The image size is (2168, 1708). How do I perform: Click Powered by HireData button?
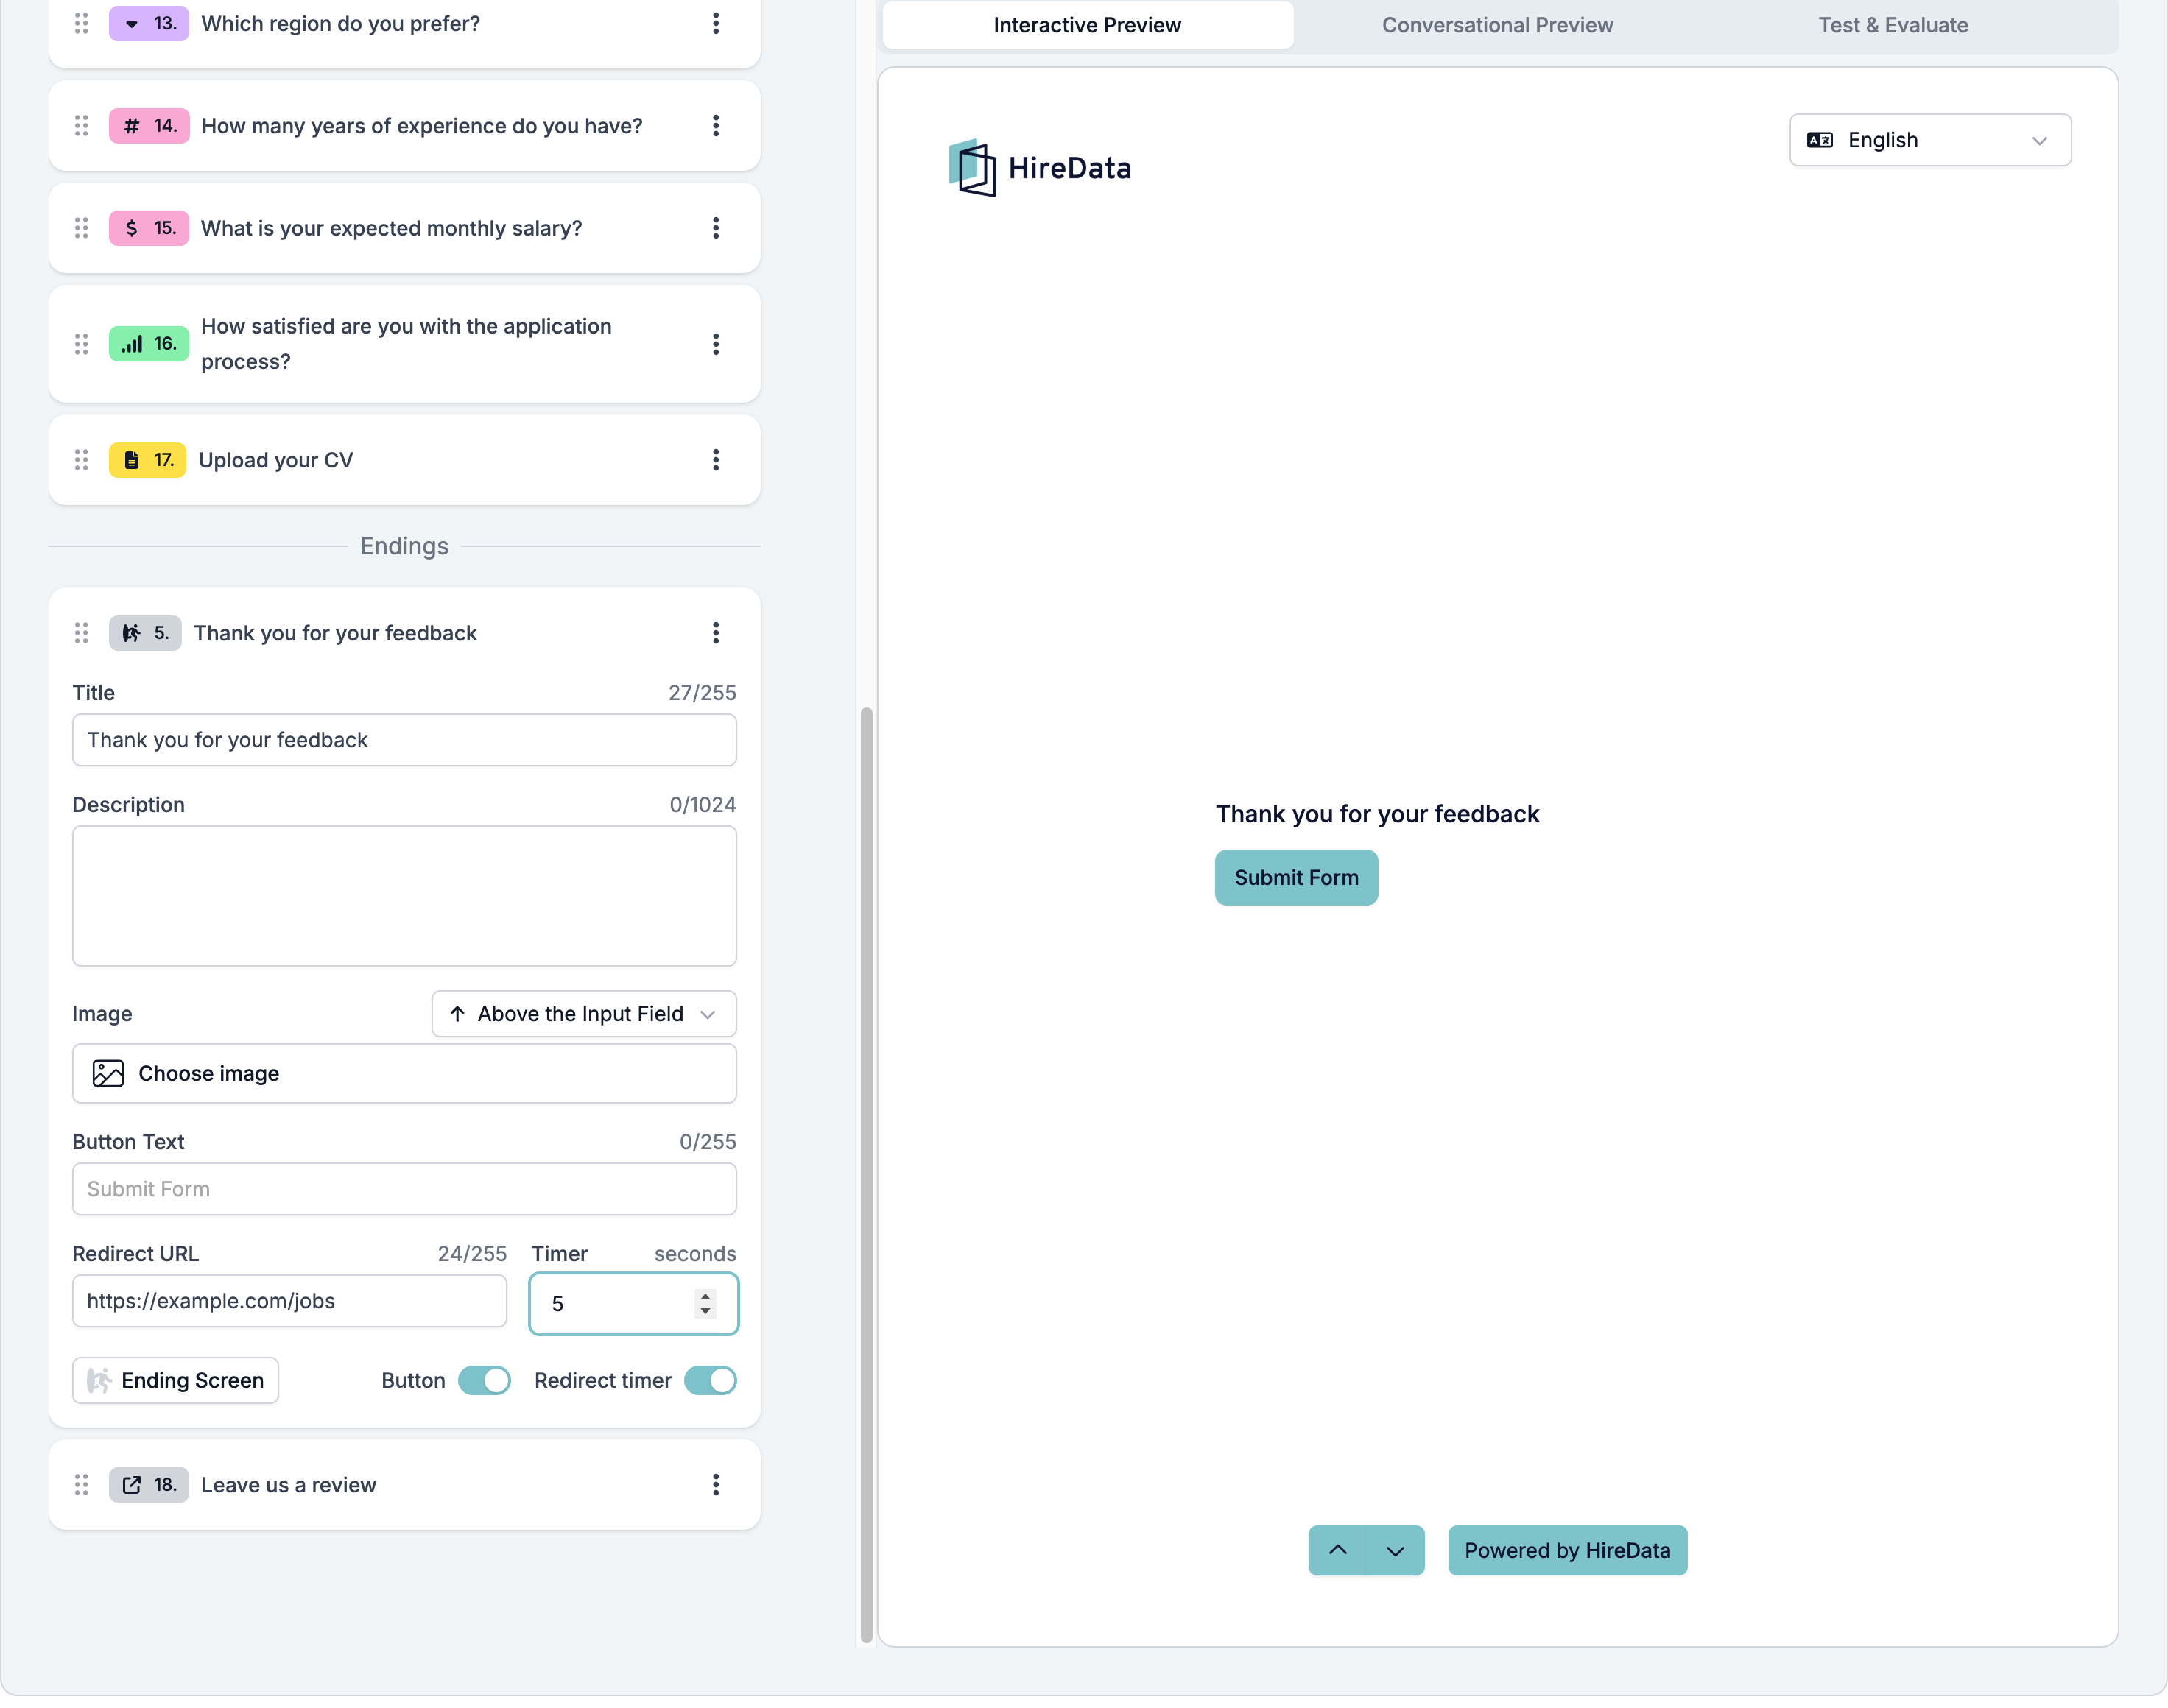(x=1567, y=1551)
